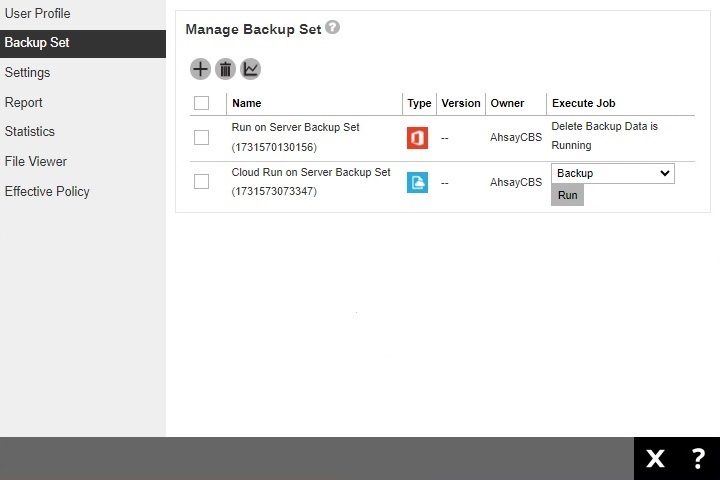Click the Run button

(x=568, y=195)
